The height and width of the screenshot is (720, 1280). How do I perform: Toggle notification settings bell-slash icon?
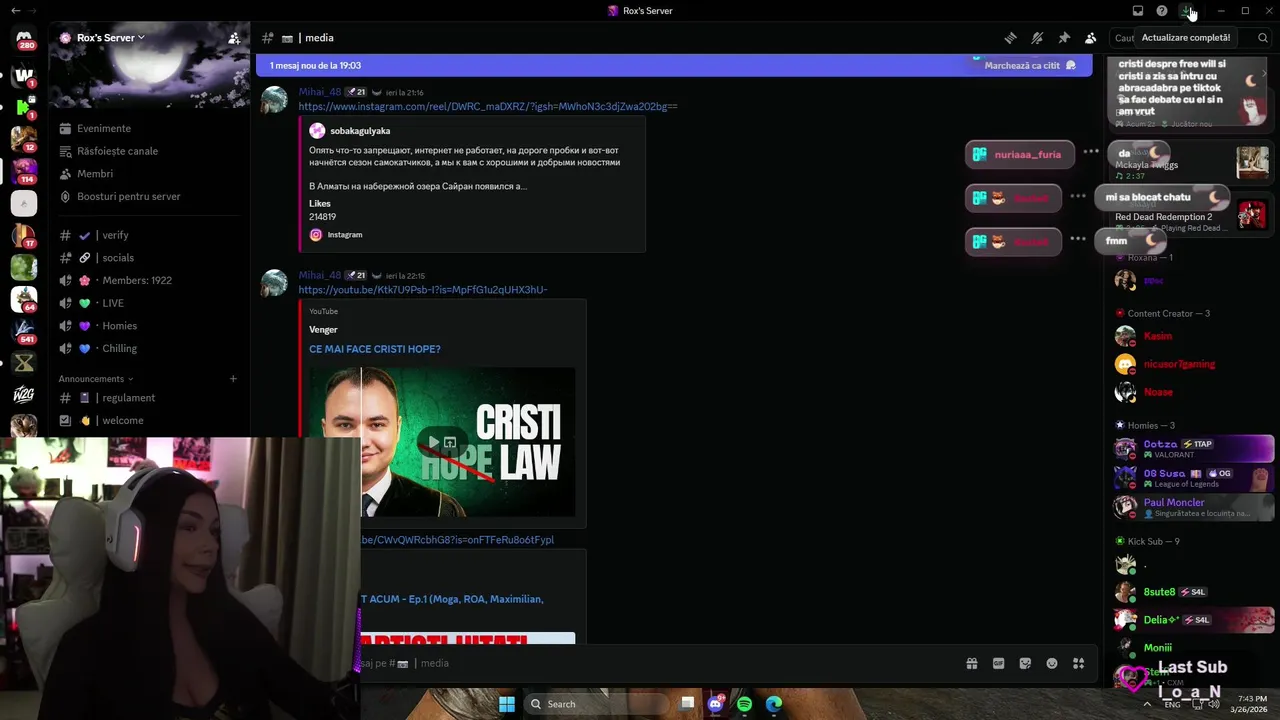[1037, 38]
